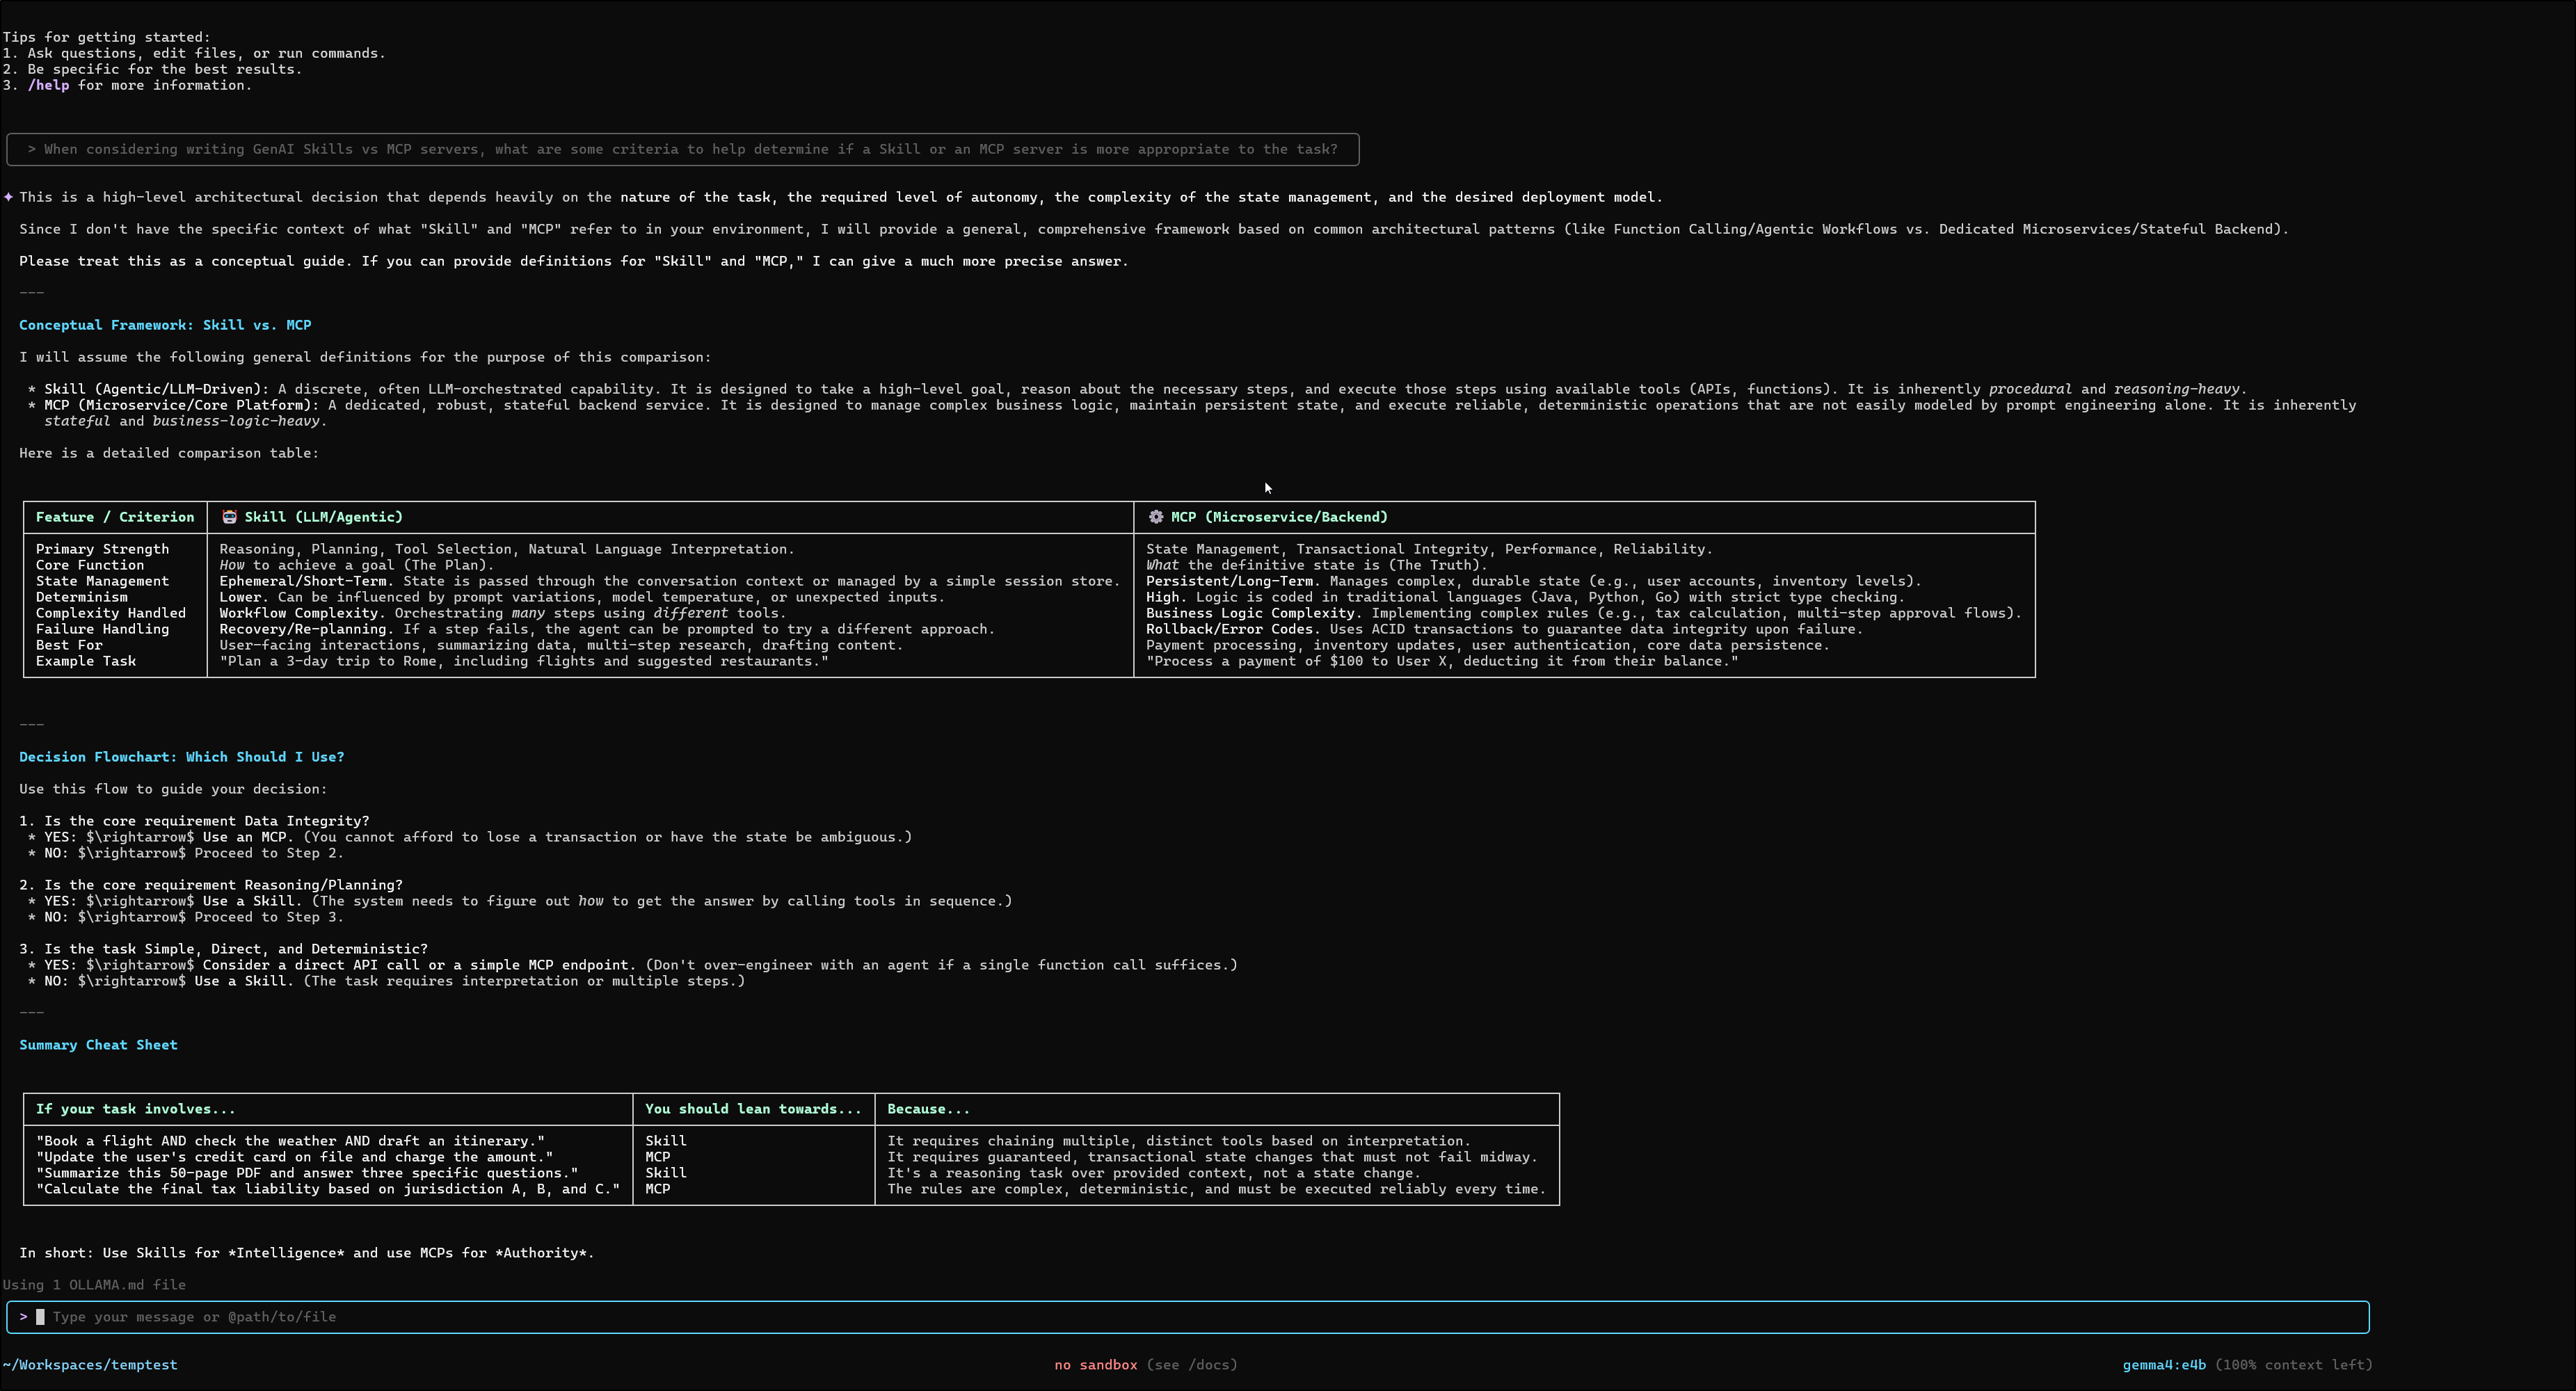
Task: Click the '(see /docs)' text
Action: tap(1191, 1365)
